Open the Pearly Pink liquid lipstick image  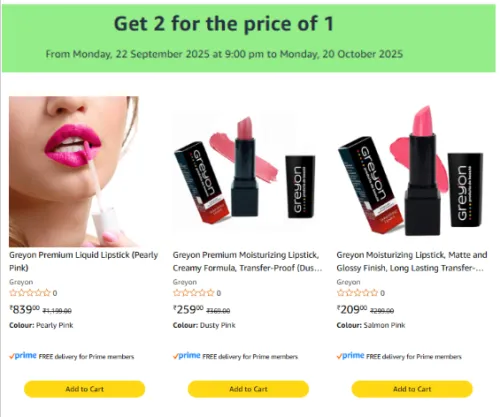click(74, 171)
